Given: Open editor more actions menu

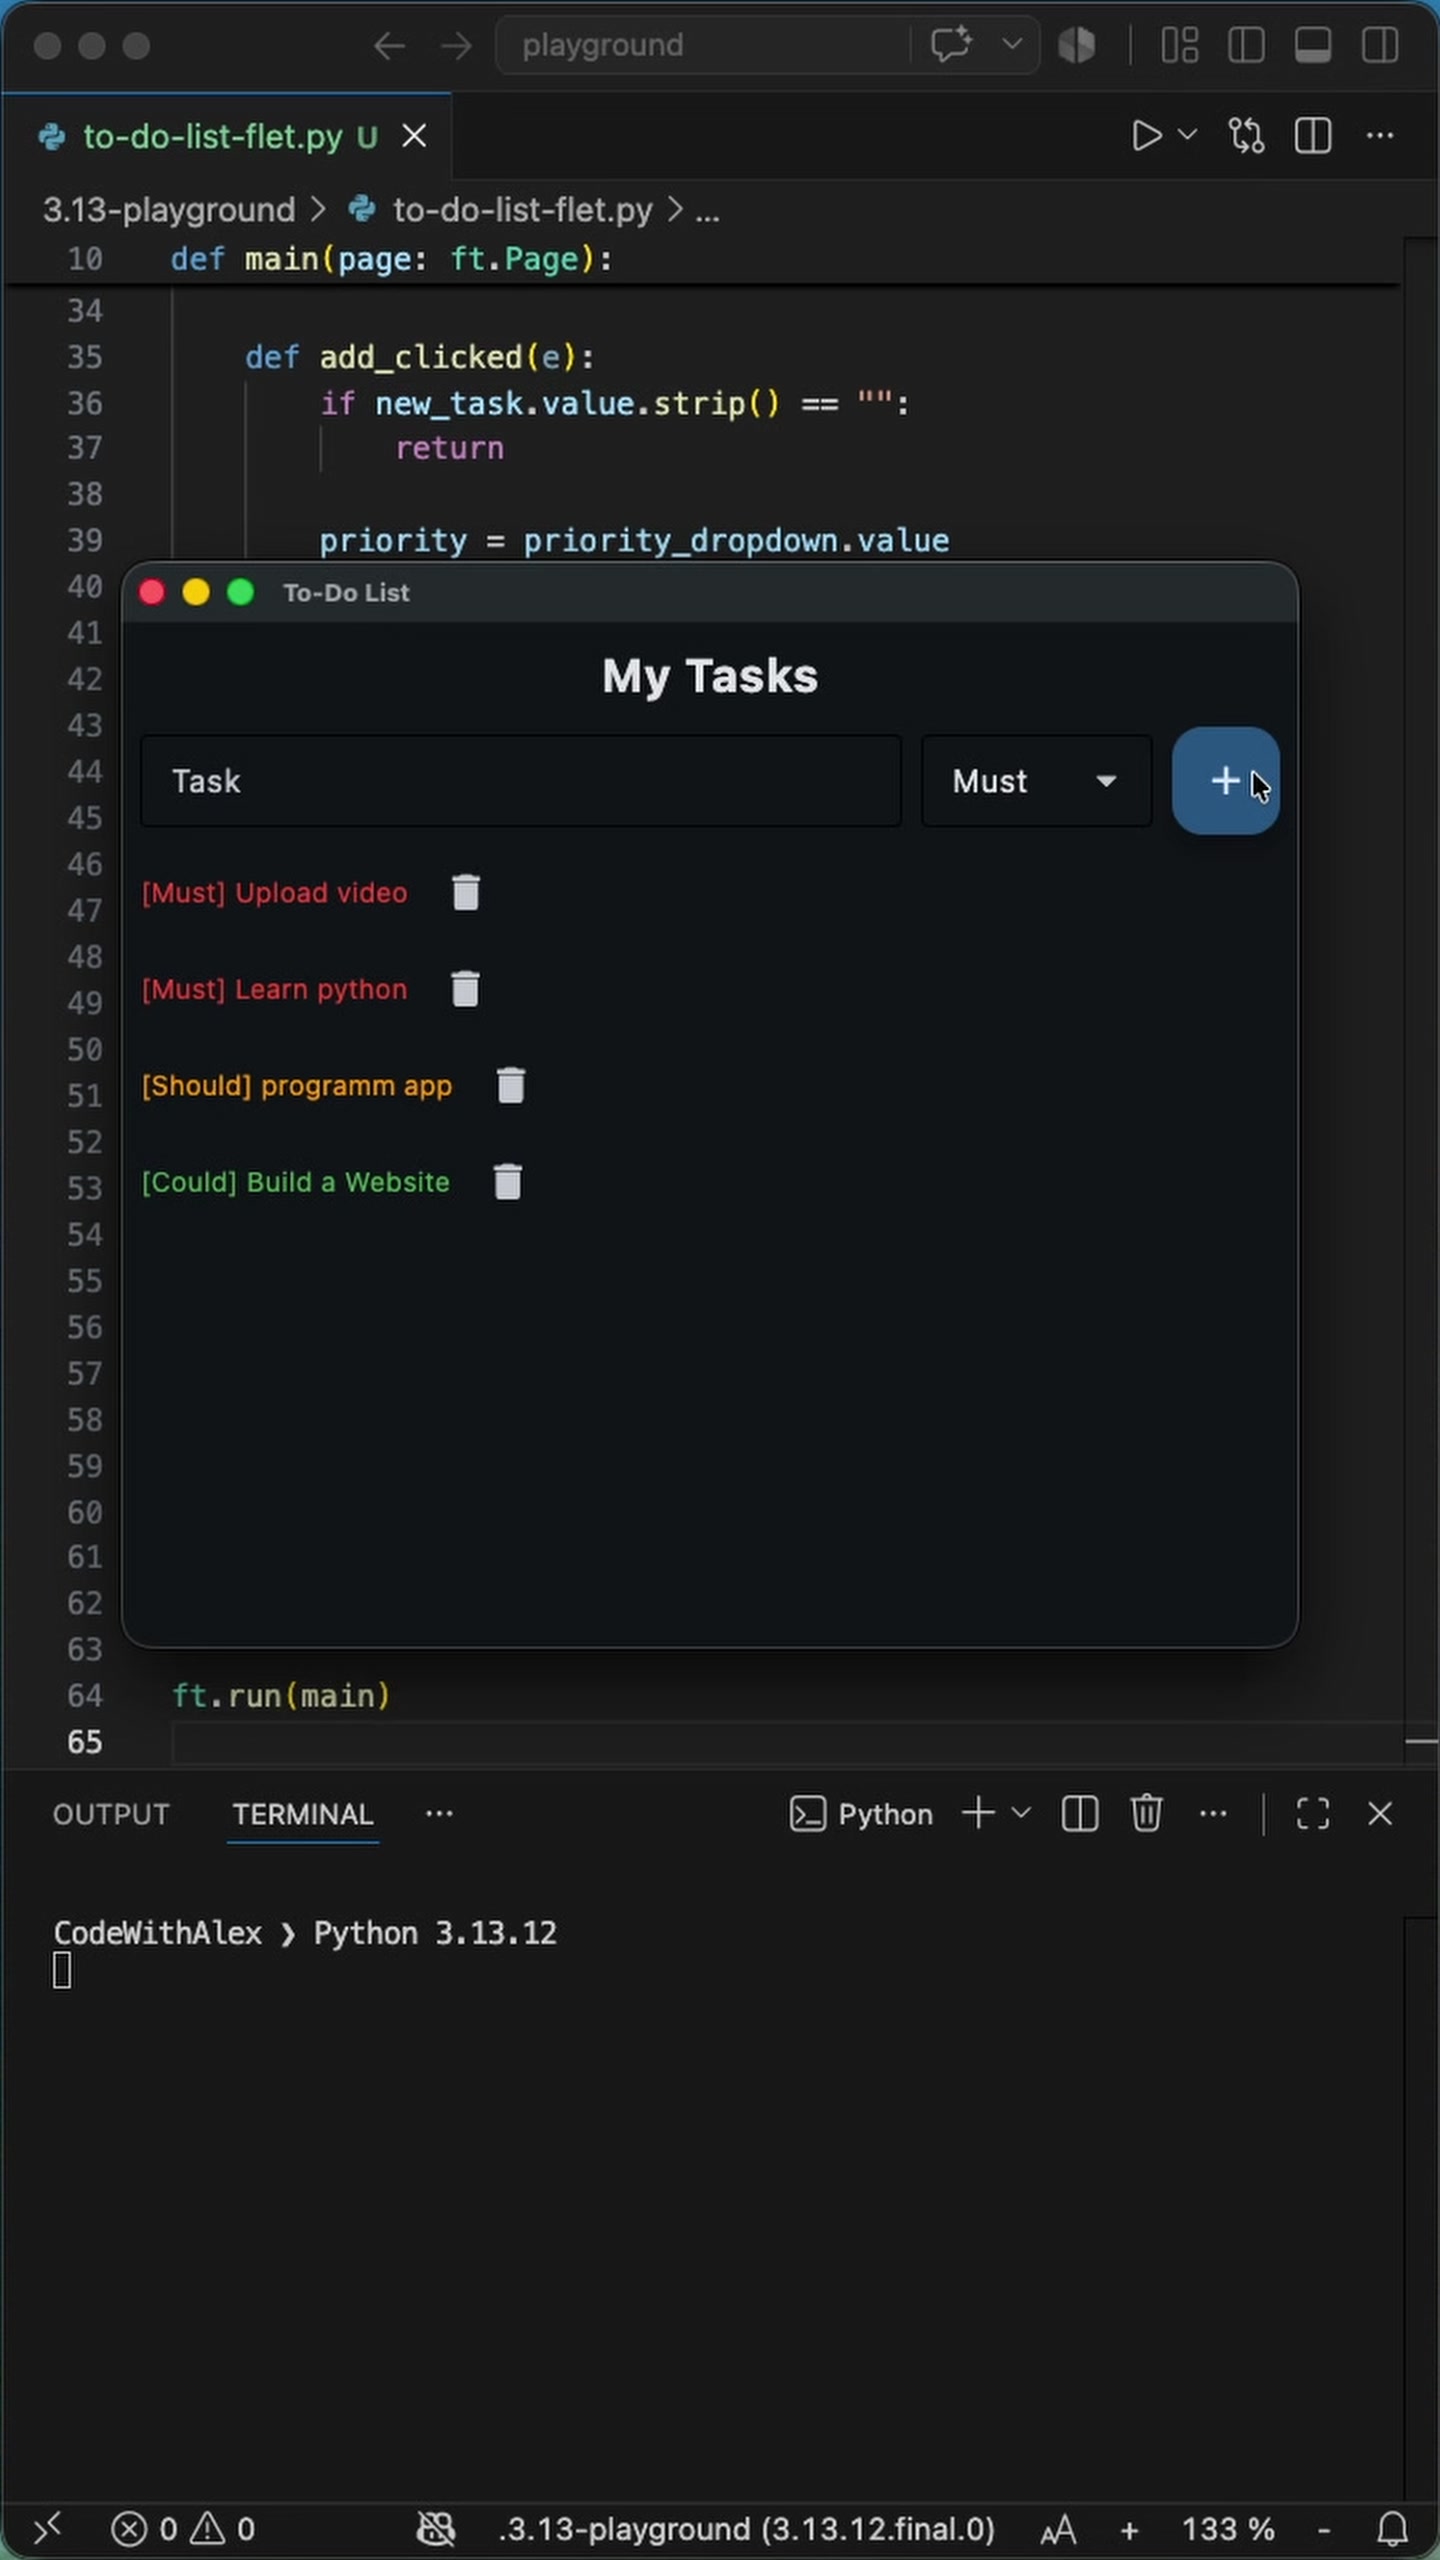Looking at the screenshot, I should 1379,135.
